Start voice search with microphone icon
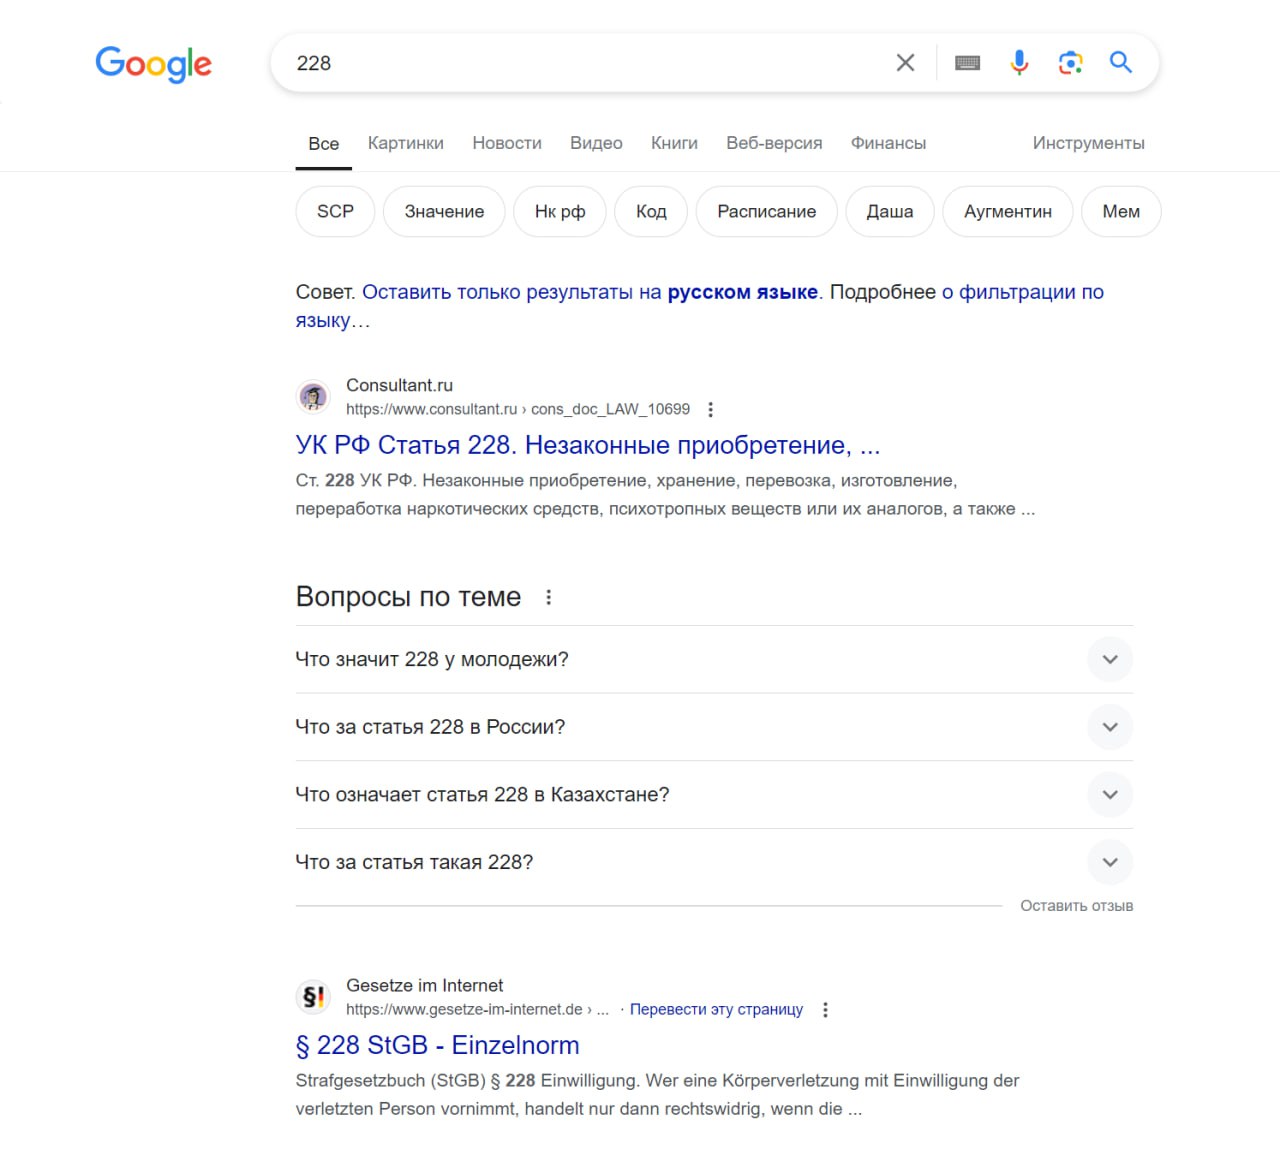The image size is (1280, 1161). [x=1019, y=63]
